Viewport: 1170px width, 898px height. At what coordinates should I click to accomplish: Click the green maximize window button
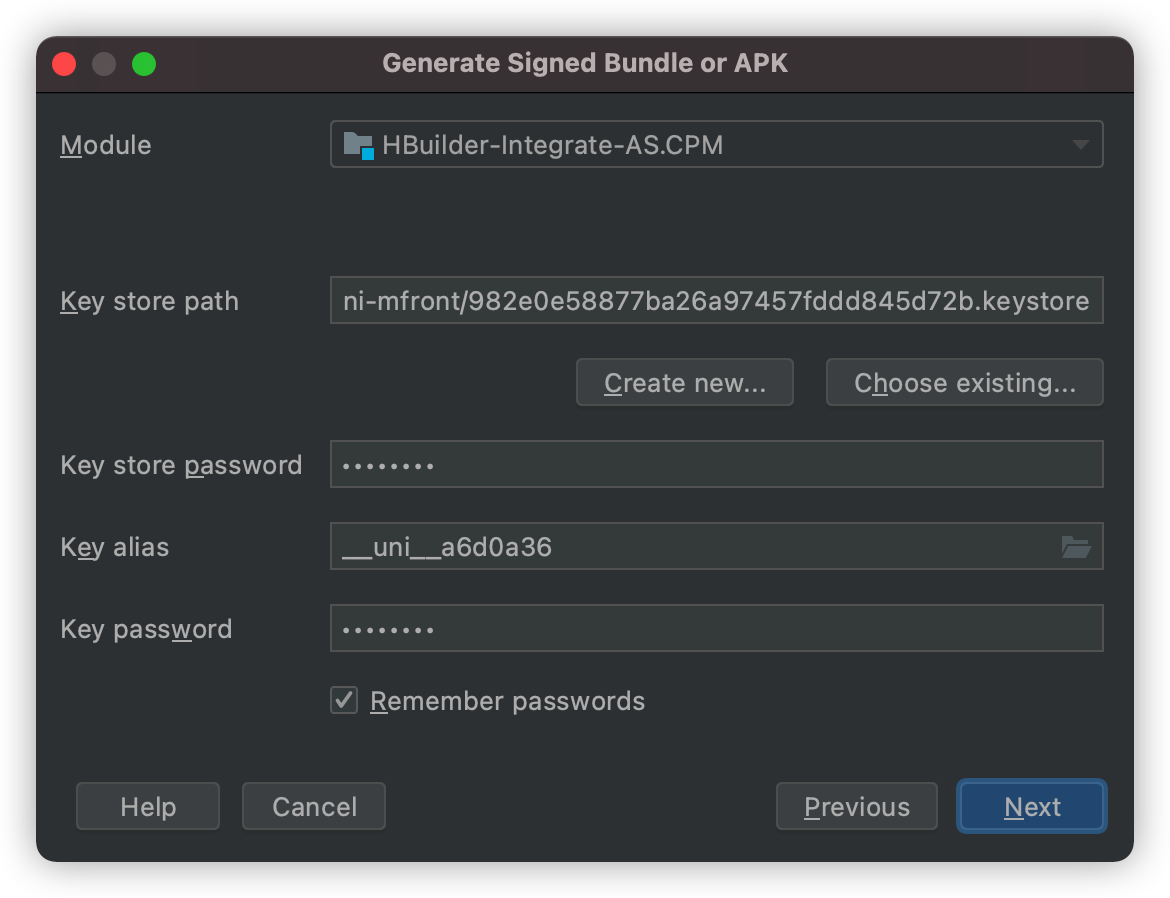tap(144, 64)
